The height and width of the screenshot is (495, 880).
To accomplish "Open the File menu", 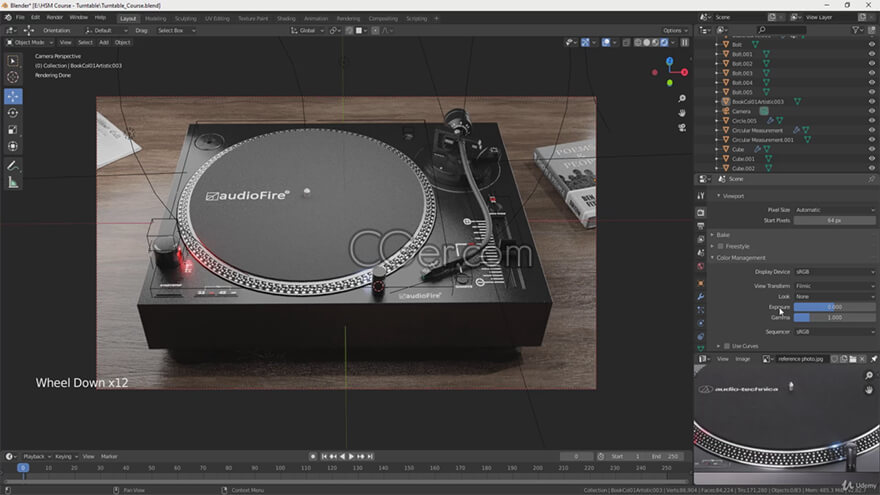I will point(20,18).
